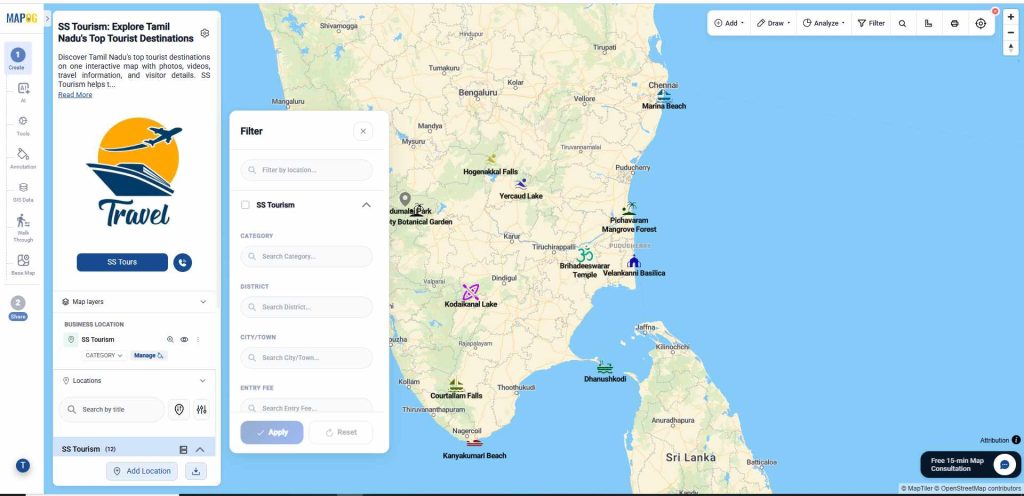Viewport: 1024px width, 496px height.
Task: Locate my position with the target icon
Action: tap(981, 23)
